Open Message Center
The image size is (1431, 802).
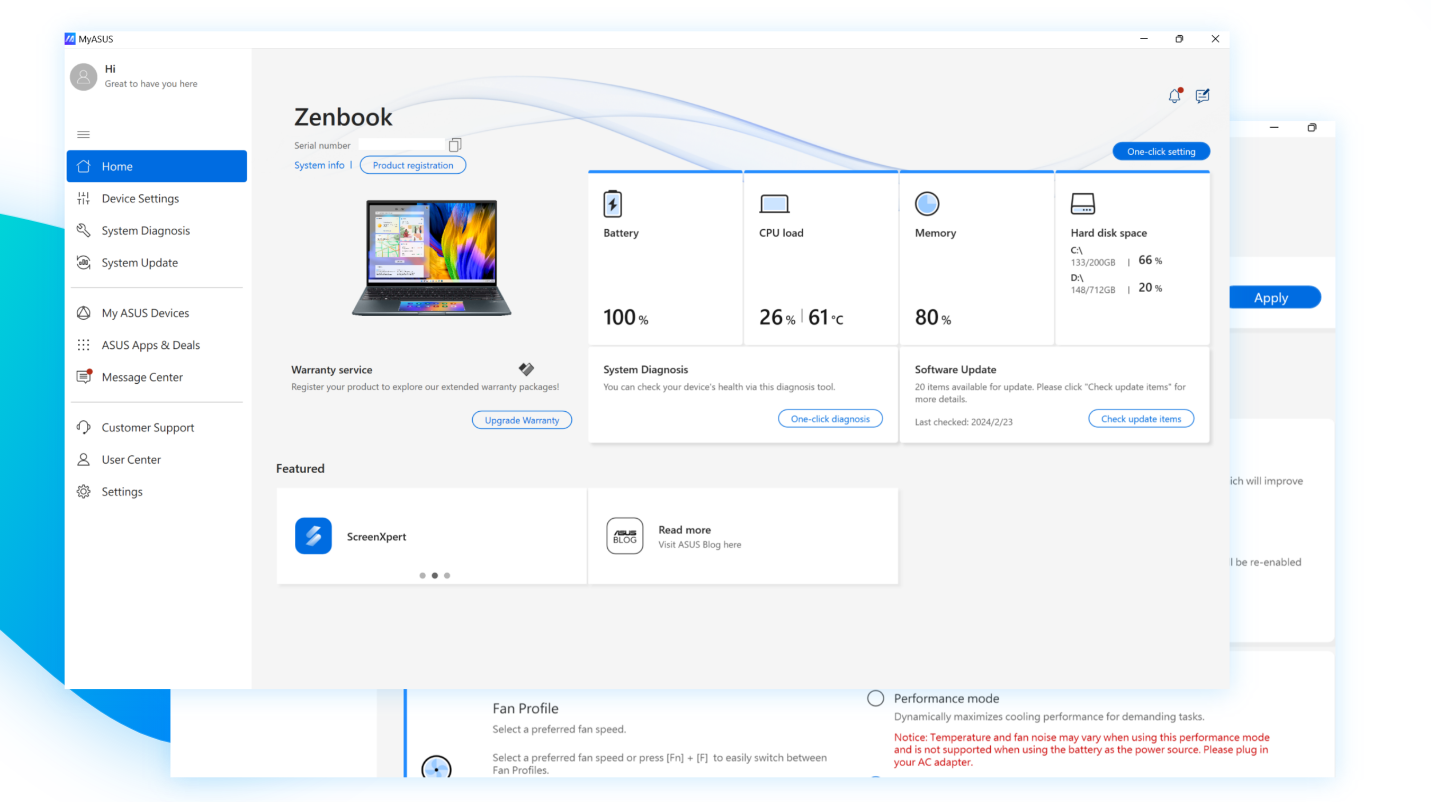[157, 377]
